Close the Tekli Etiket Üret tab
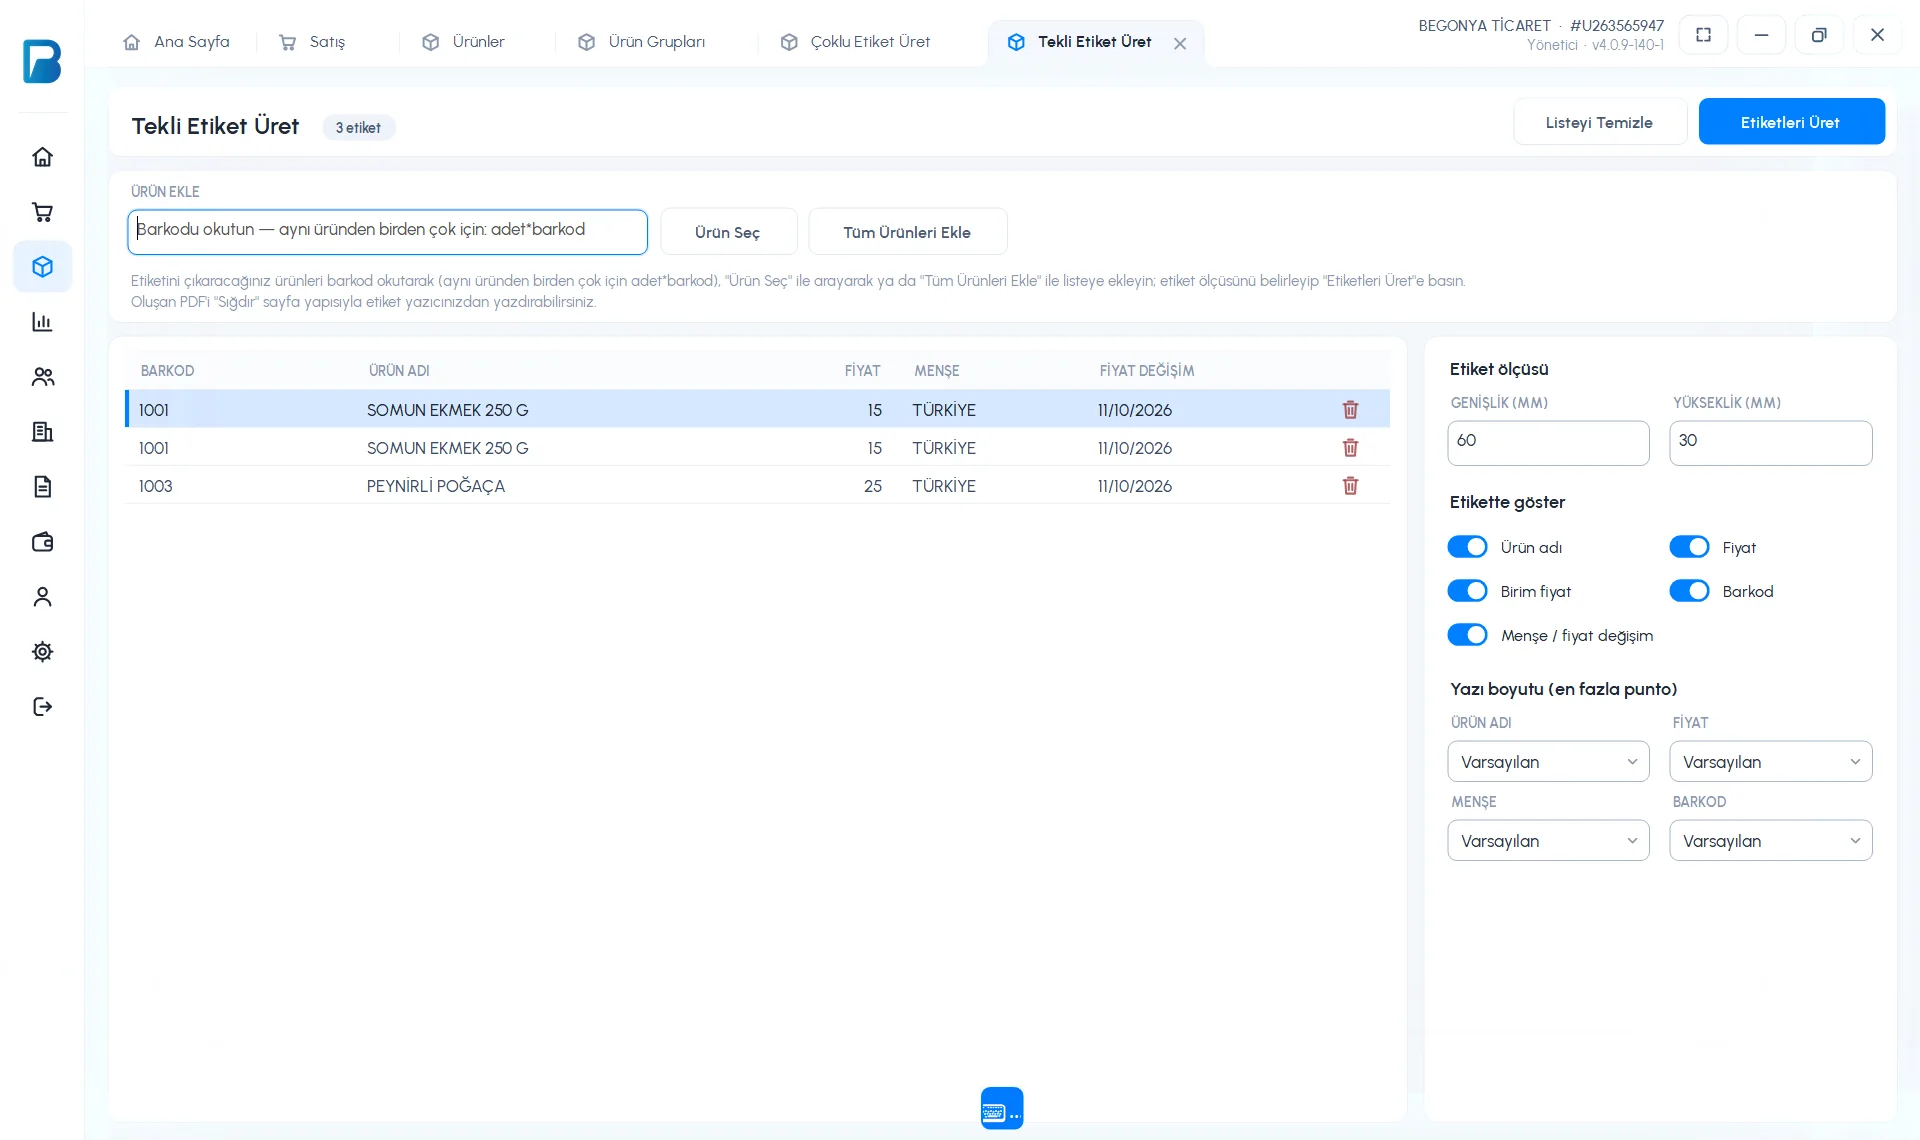 (x=1180, y=43)
